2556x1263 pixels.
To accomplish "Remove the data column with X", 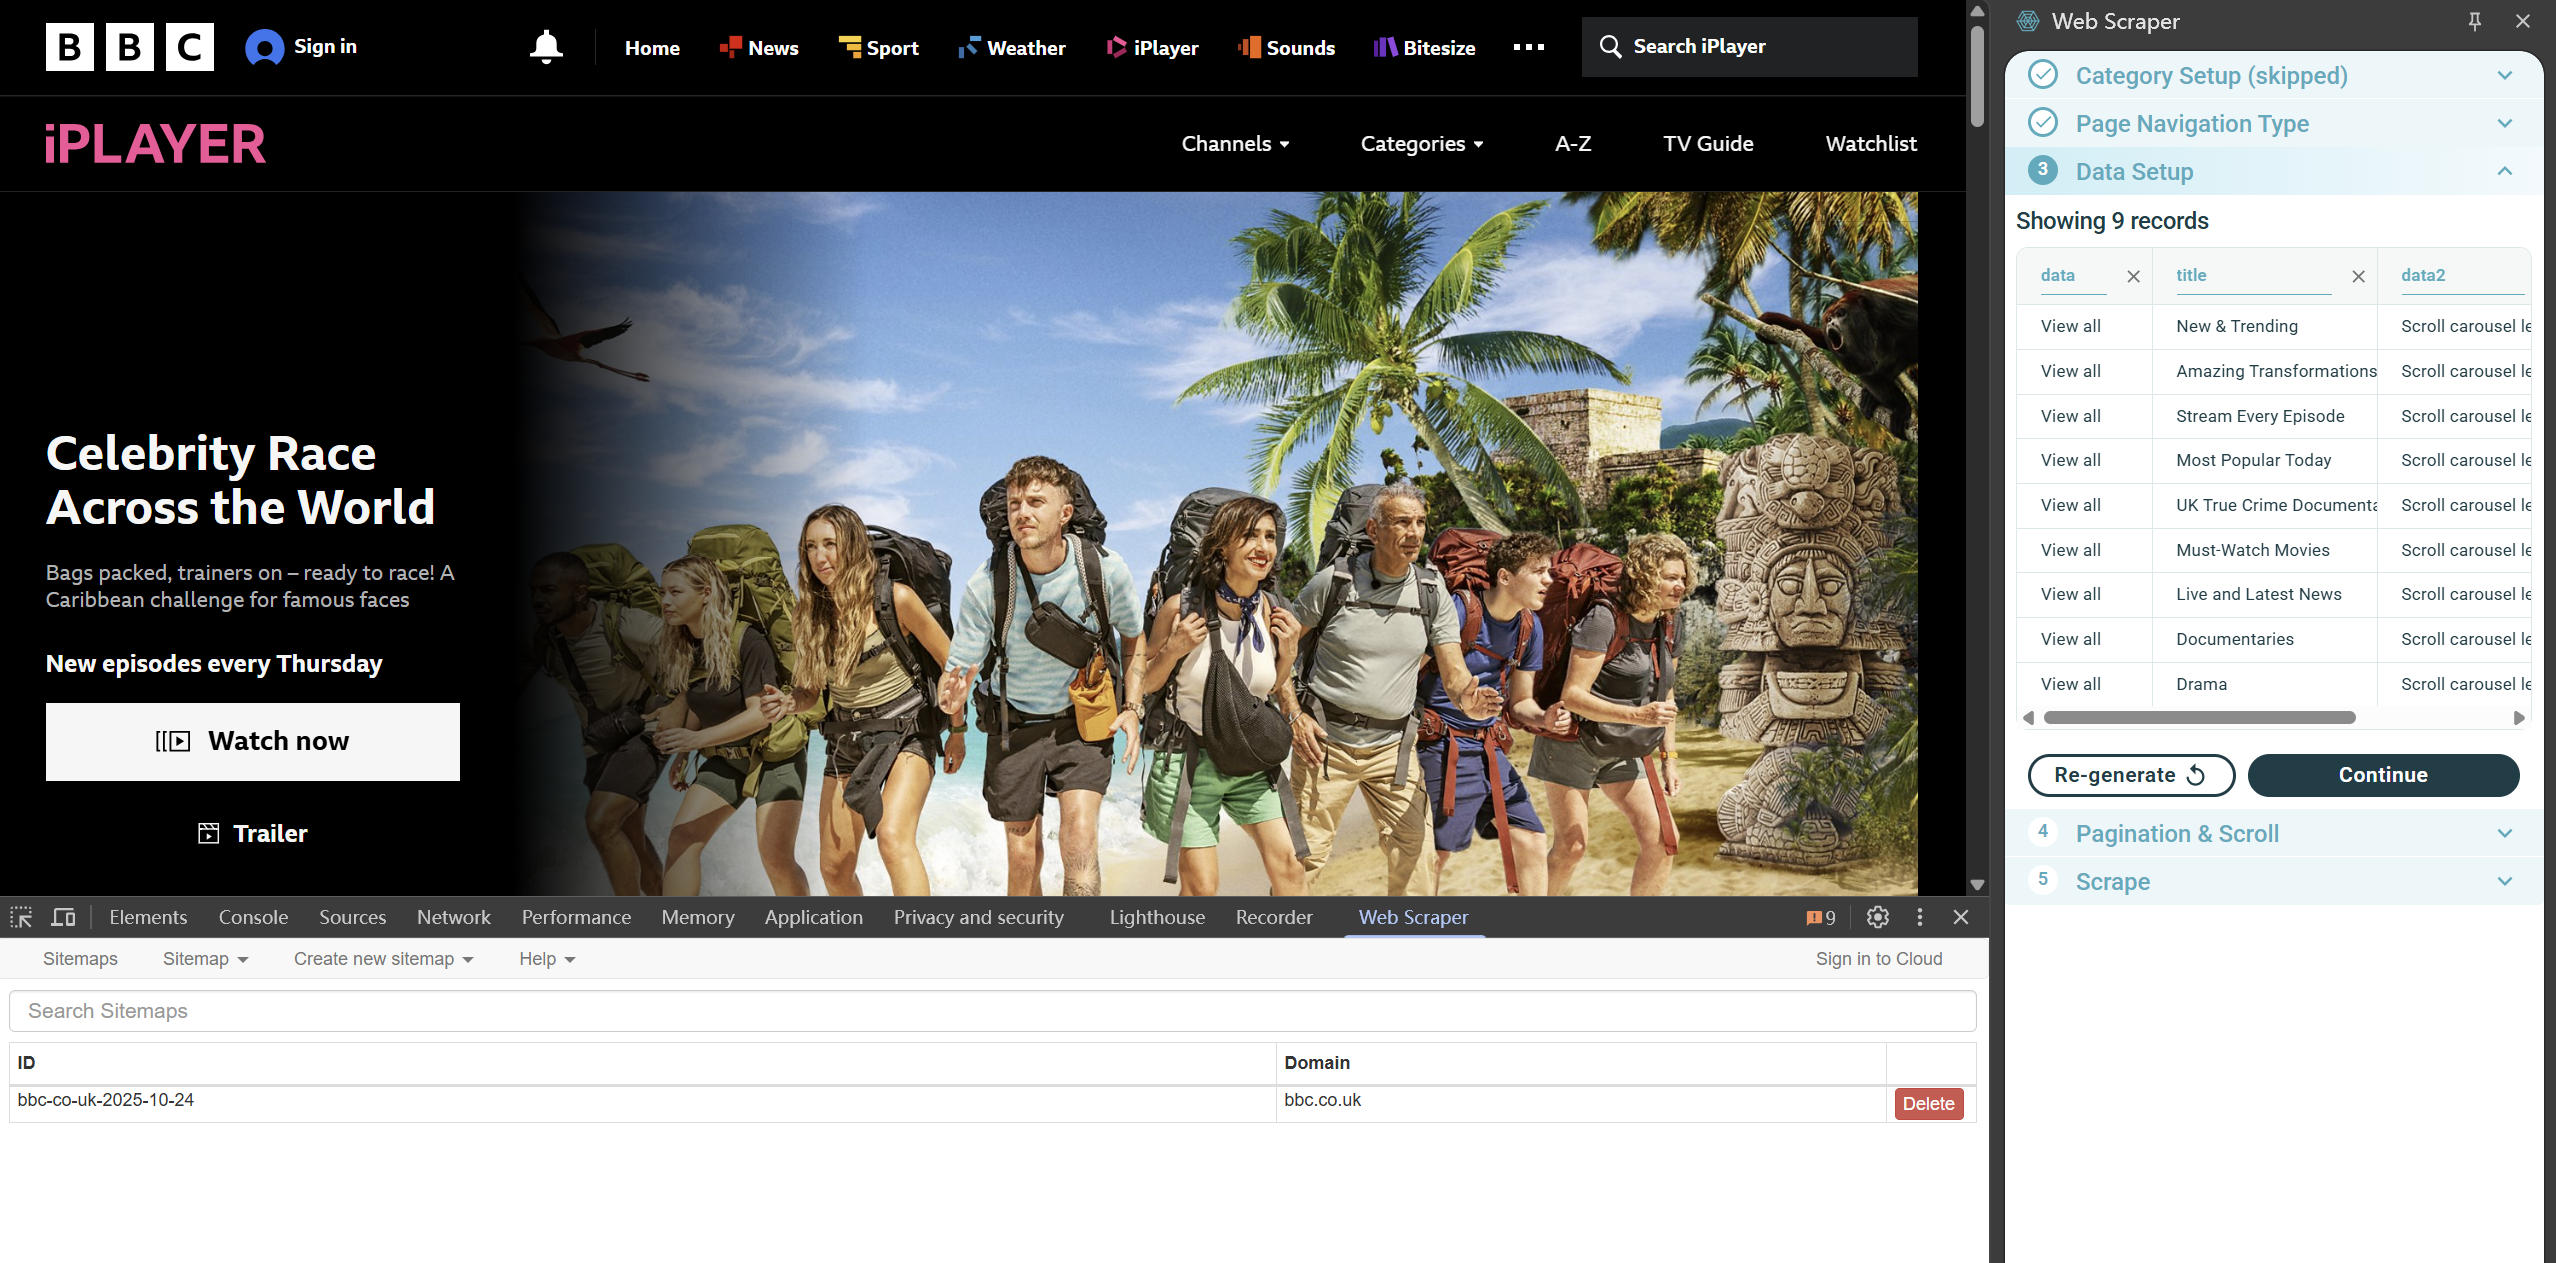I will click(x=2133, y=276).
